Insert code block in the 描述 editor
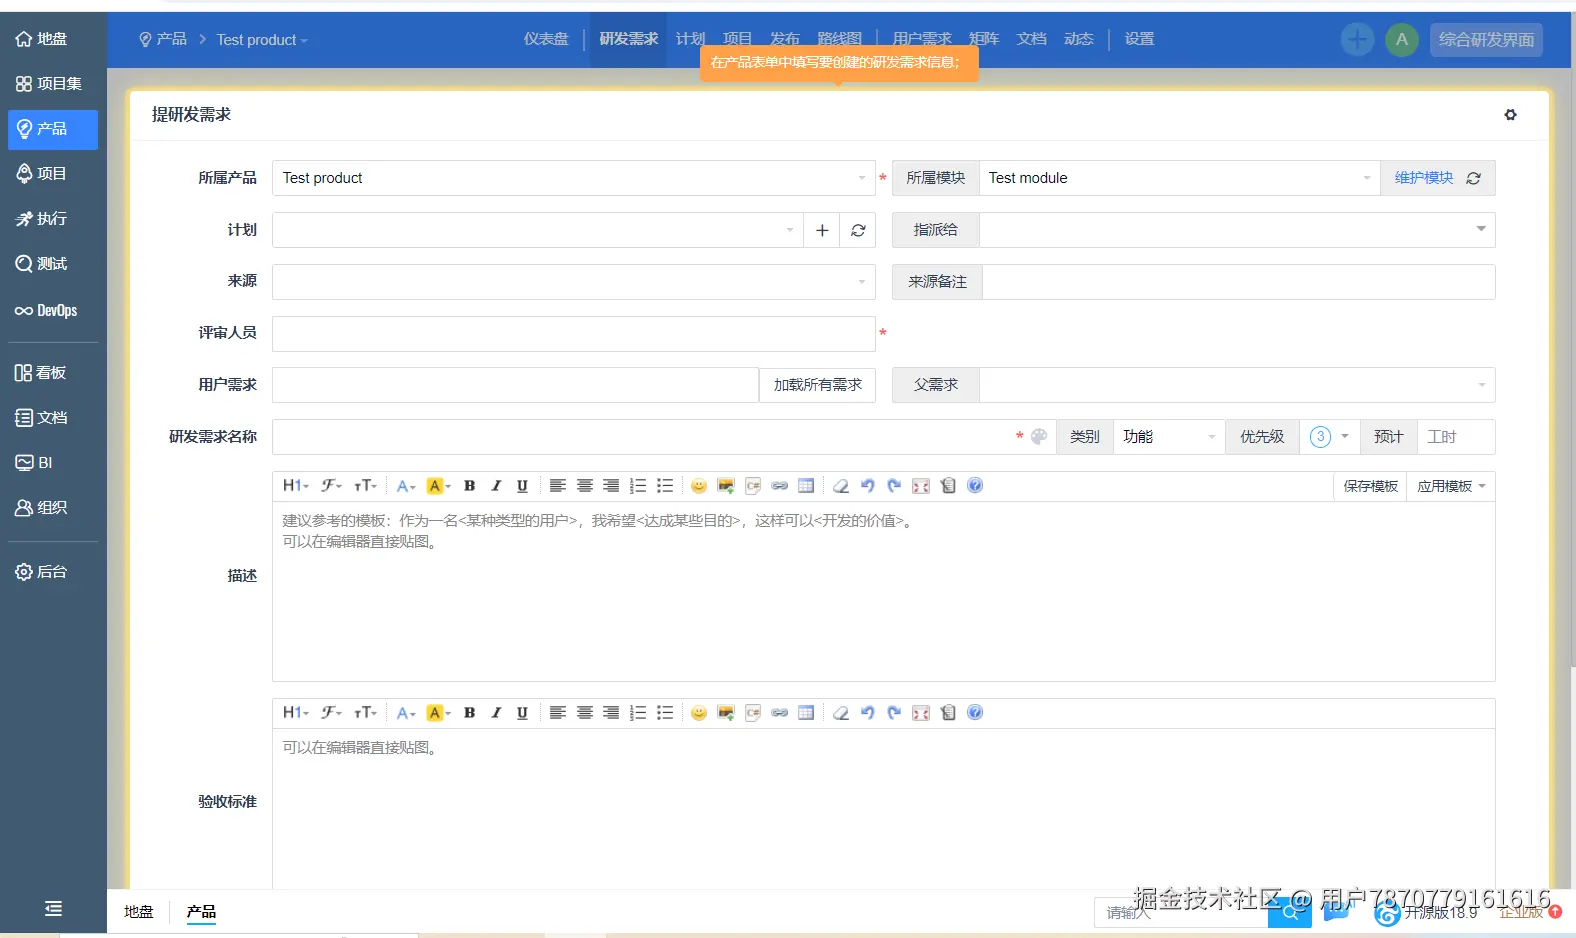 point(753,486)
